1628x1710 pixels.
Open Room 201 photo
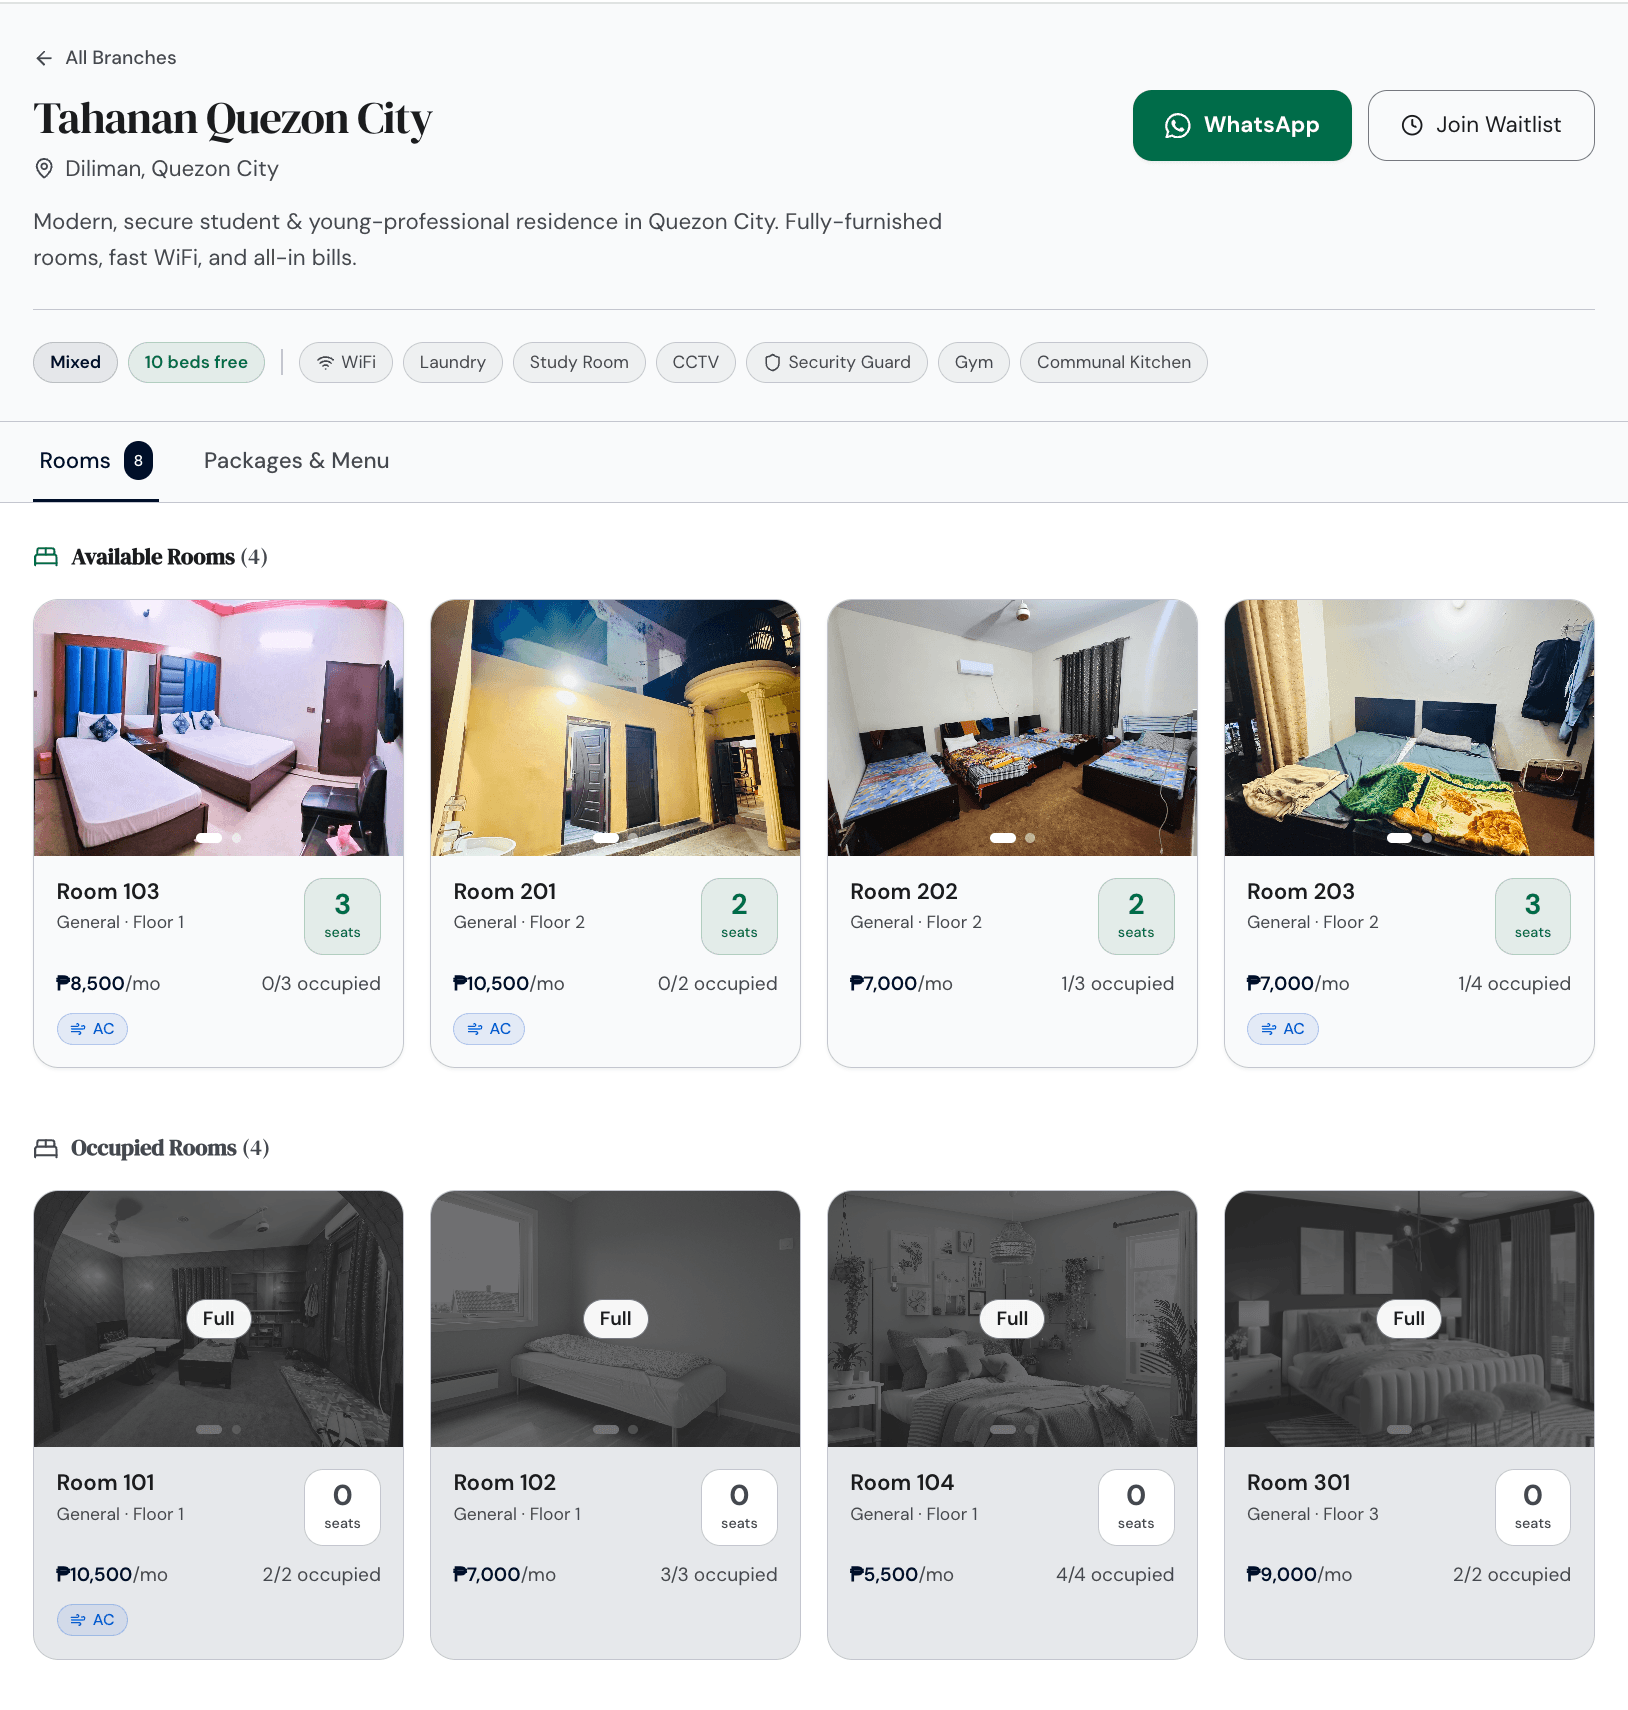615,728
